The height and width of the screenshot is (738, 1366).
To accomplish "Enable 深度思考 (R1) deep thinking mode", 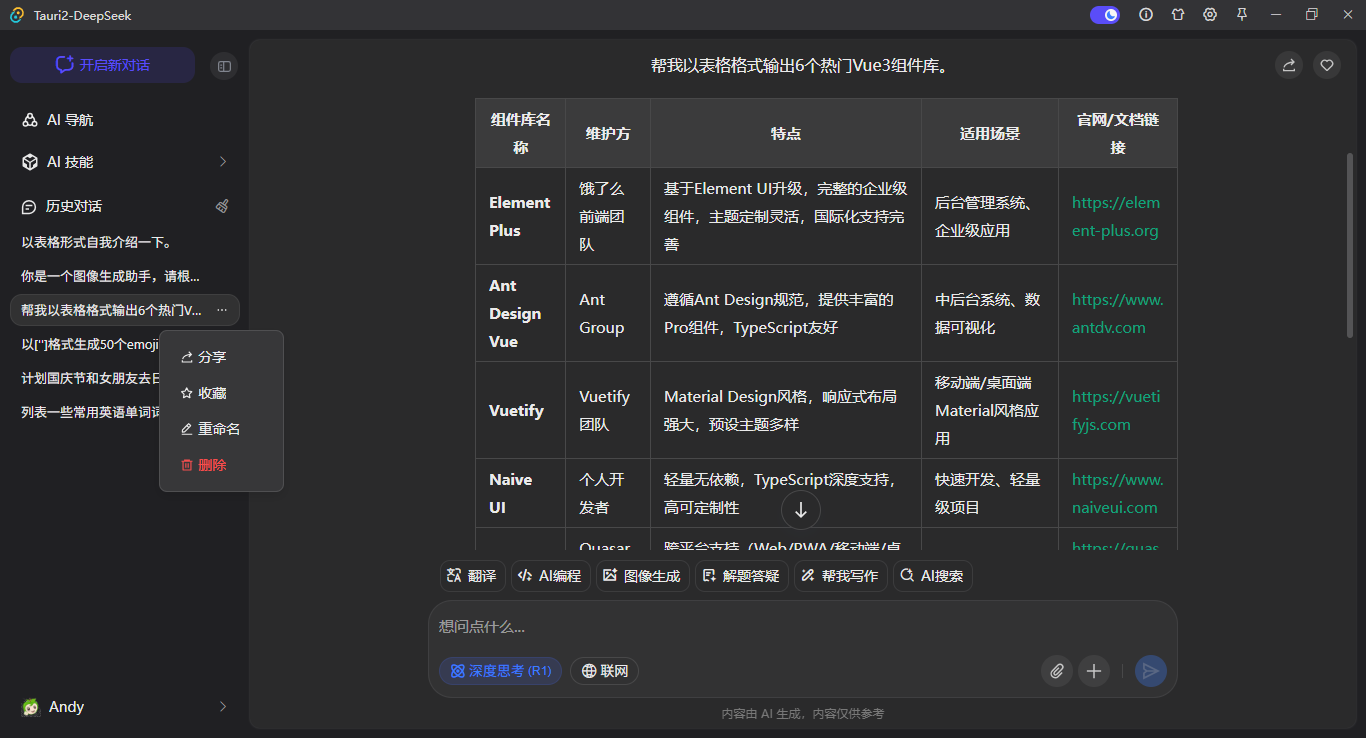I will 500,671.
